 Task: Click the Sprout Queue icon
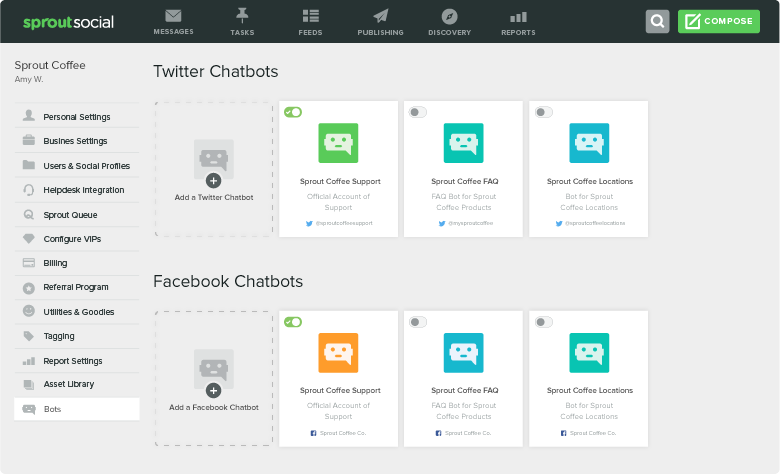pos(29,214)
